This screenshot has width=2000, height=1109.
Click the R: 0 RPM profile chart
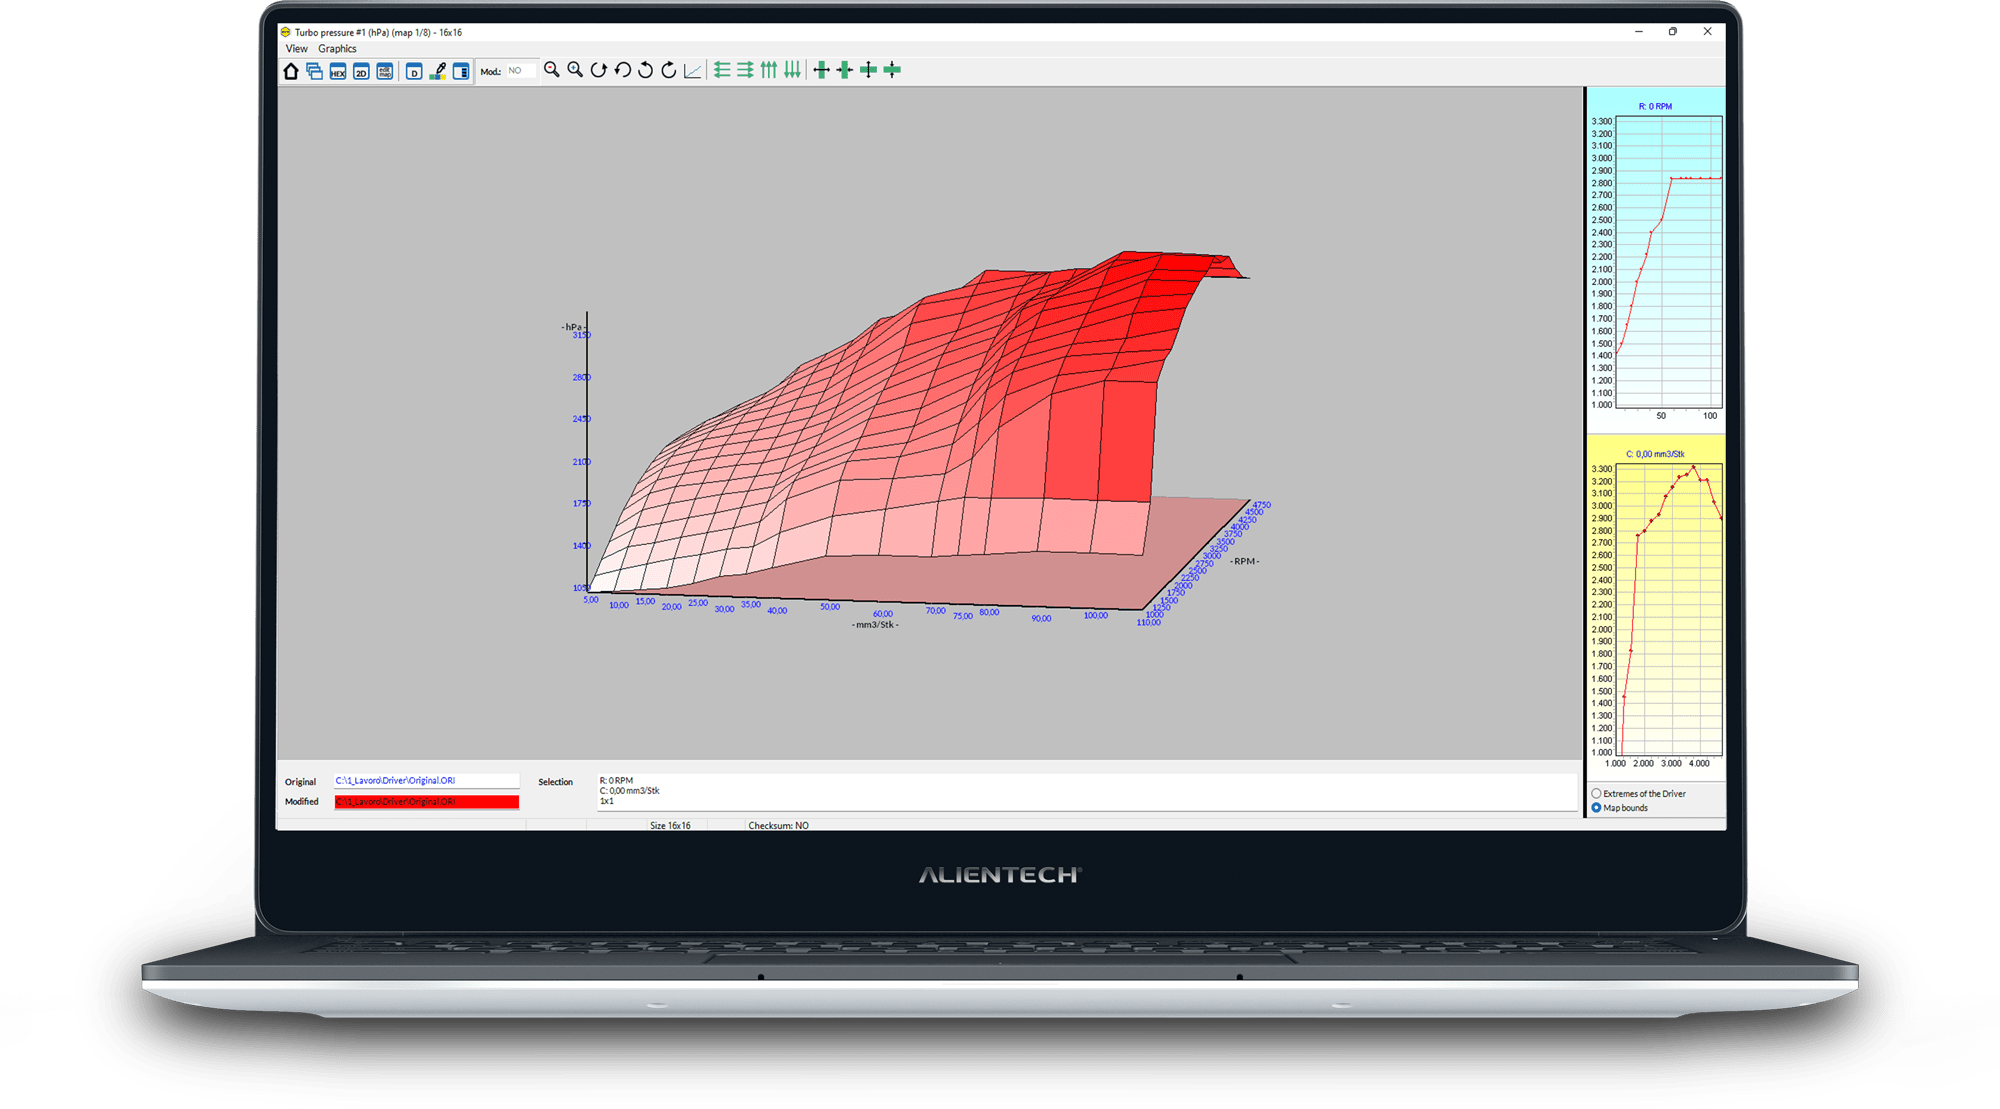pos(1668,262)
